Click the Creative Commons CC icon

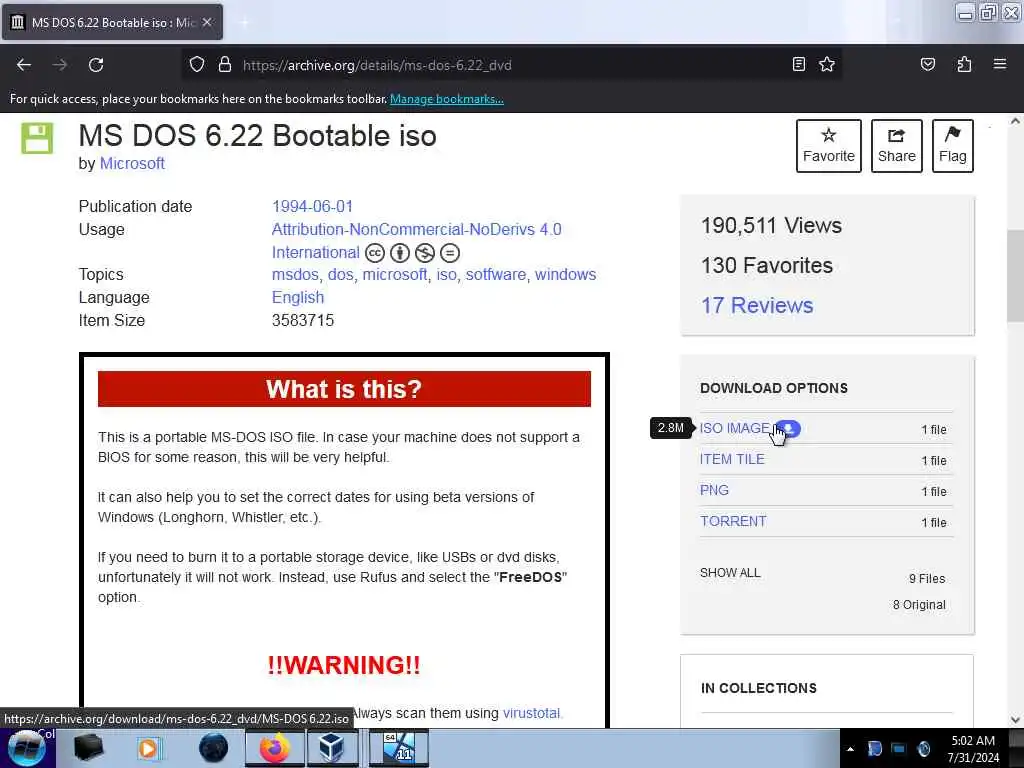(374, 253)
